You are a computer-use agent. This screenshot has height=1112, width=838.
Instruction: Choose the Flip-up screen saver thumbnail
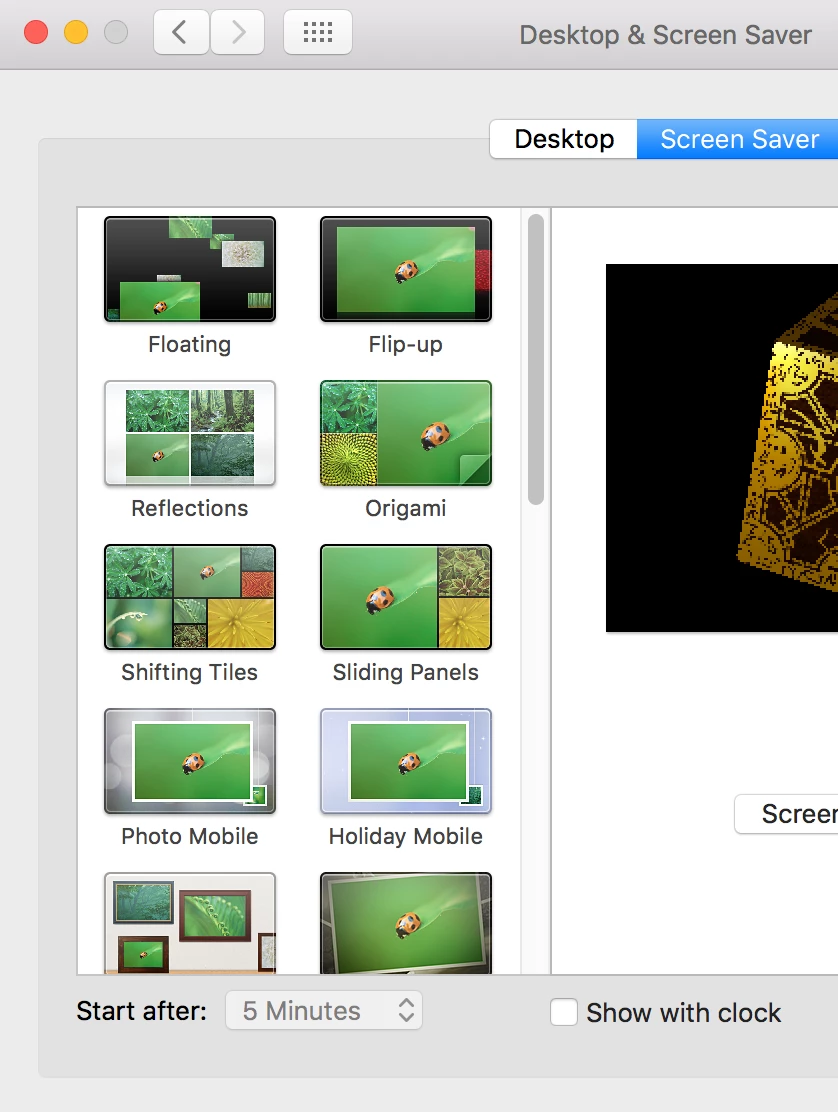click(x=406, y=269)
